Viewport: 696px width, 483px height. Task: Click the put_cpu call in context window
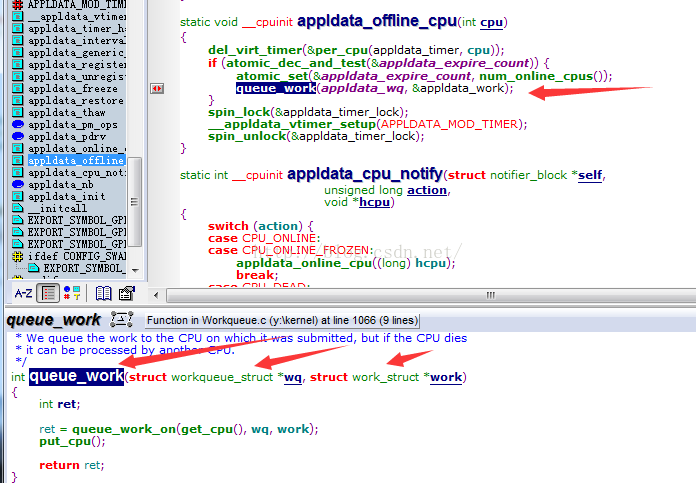point(65,442)
